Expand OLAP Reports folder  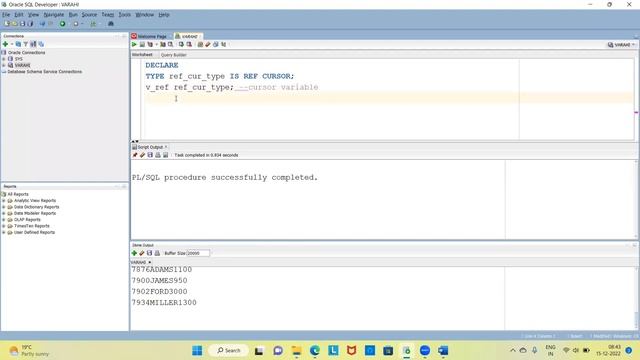click(4, 220)
